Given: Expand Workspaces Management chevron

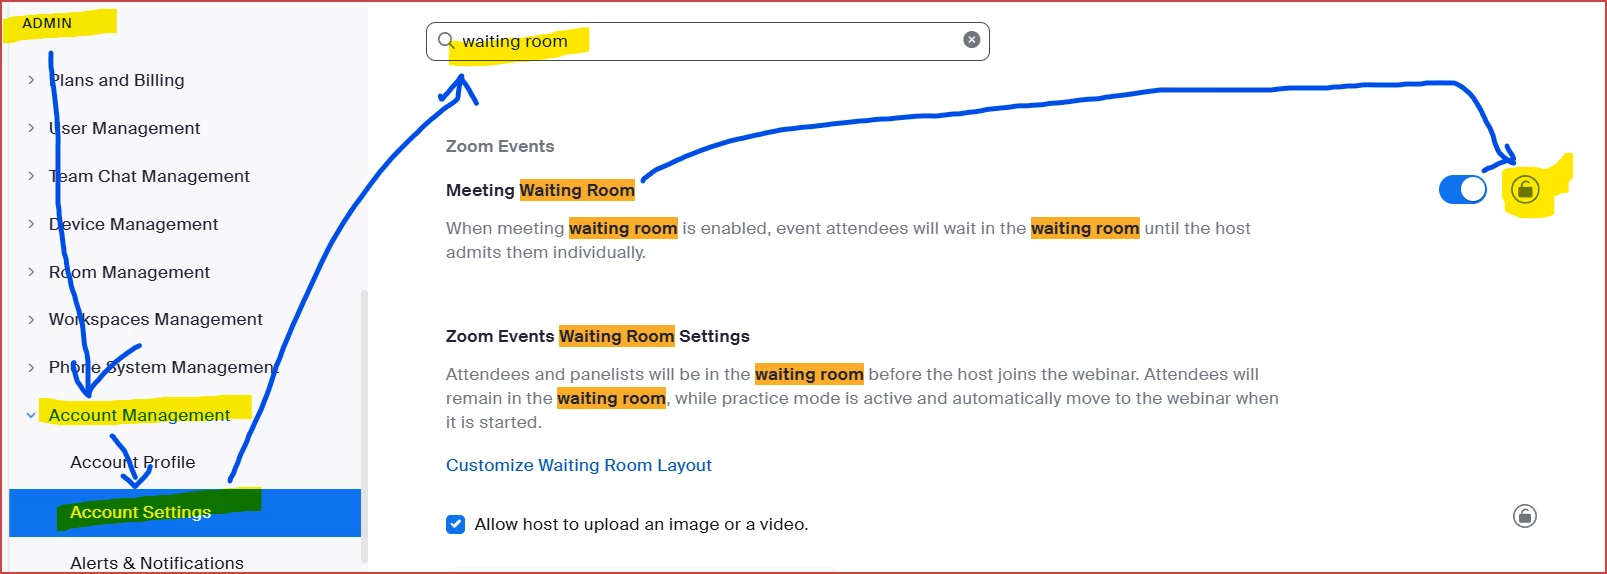Looking at the screenshot, I should coord(31,319).
